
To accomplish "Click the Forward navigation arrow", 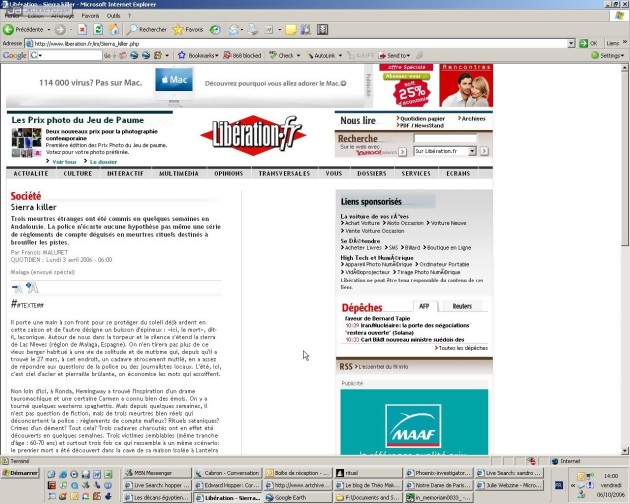I will coord(60,29).
